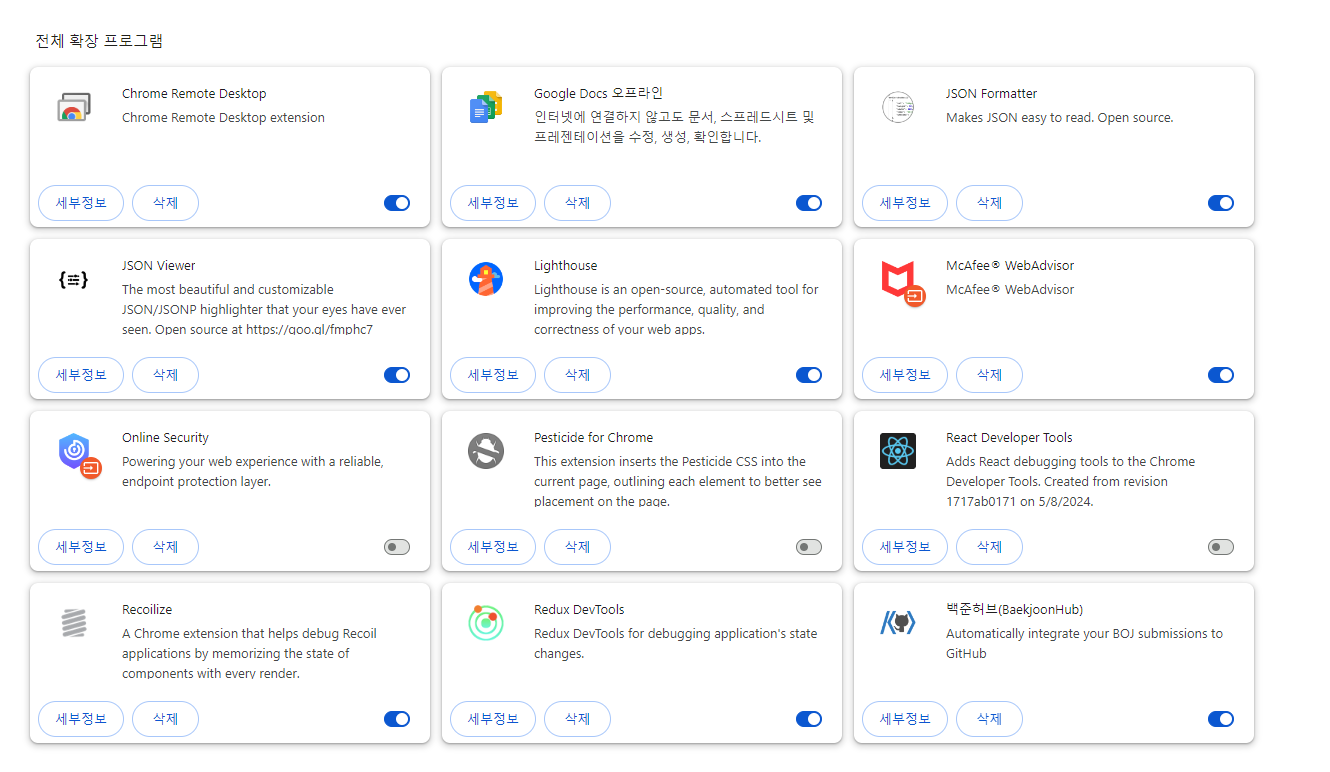The width and height of the screenshot is (1330, 772).
Task: Open Recoilize 세부정보 details
Action: tap(81, 719)
